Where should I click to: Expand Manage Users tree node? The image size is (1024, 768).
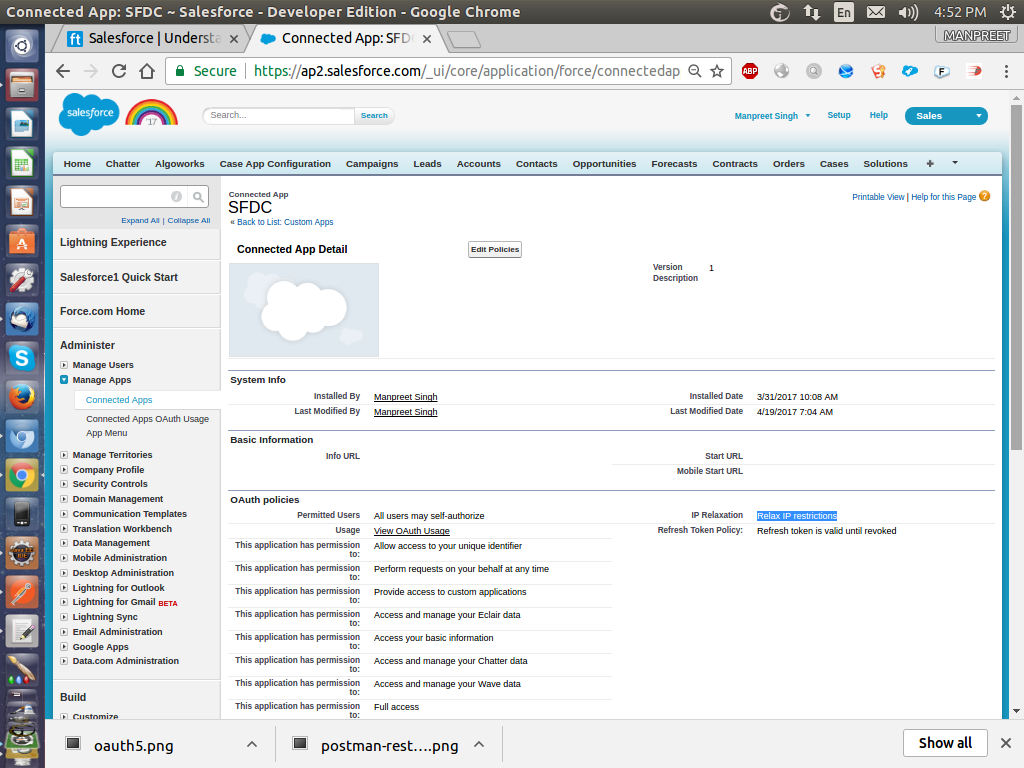(x=64, y=365)
